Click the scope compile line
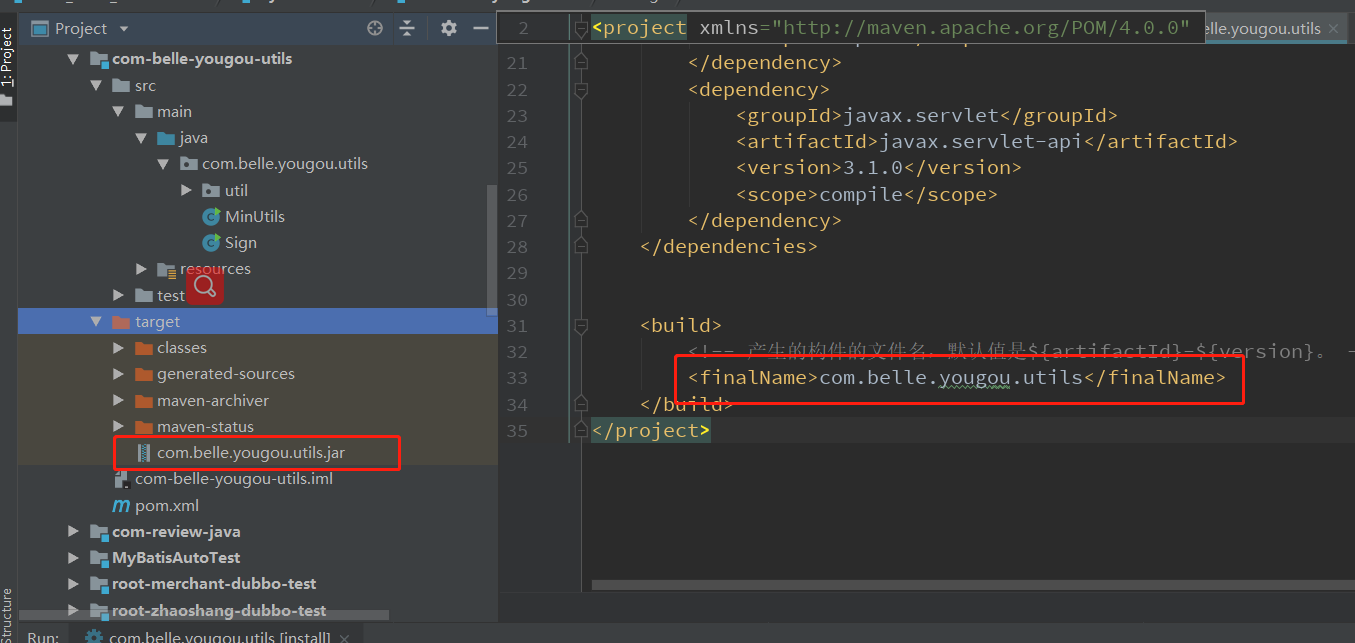 click(866, 194)
